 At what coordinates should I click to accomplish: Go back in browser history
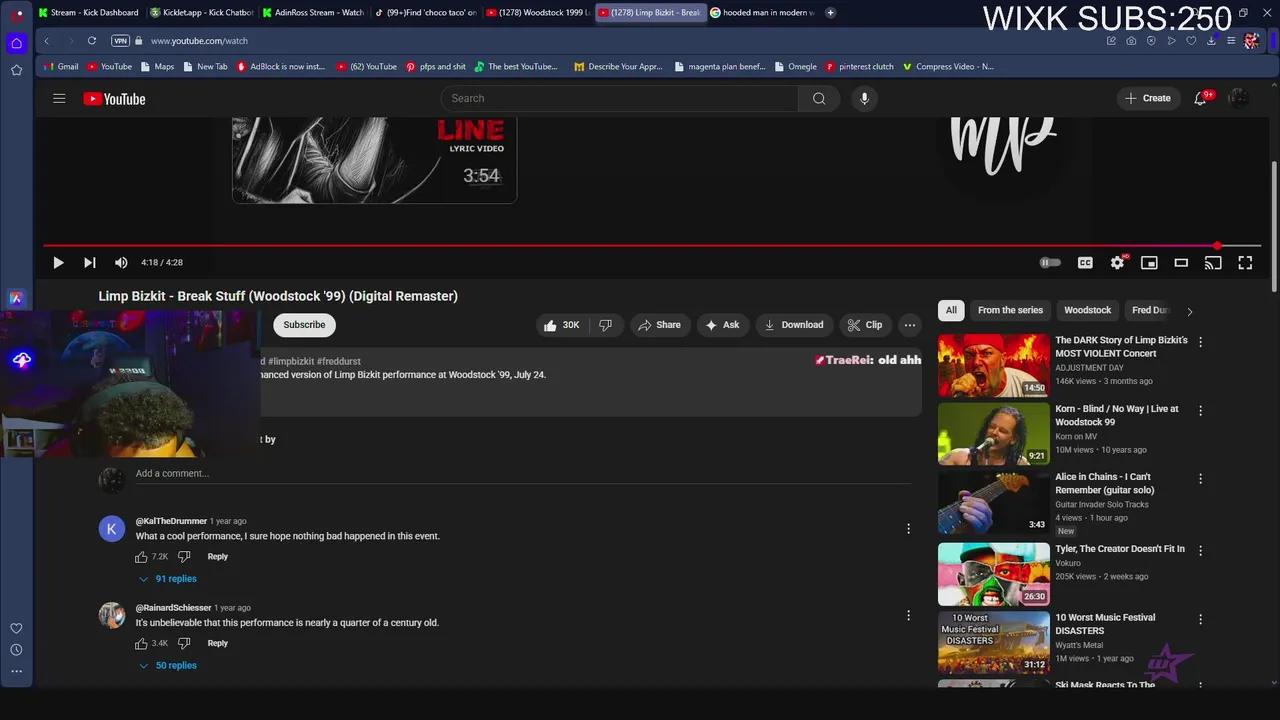[47, 41]
